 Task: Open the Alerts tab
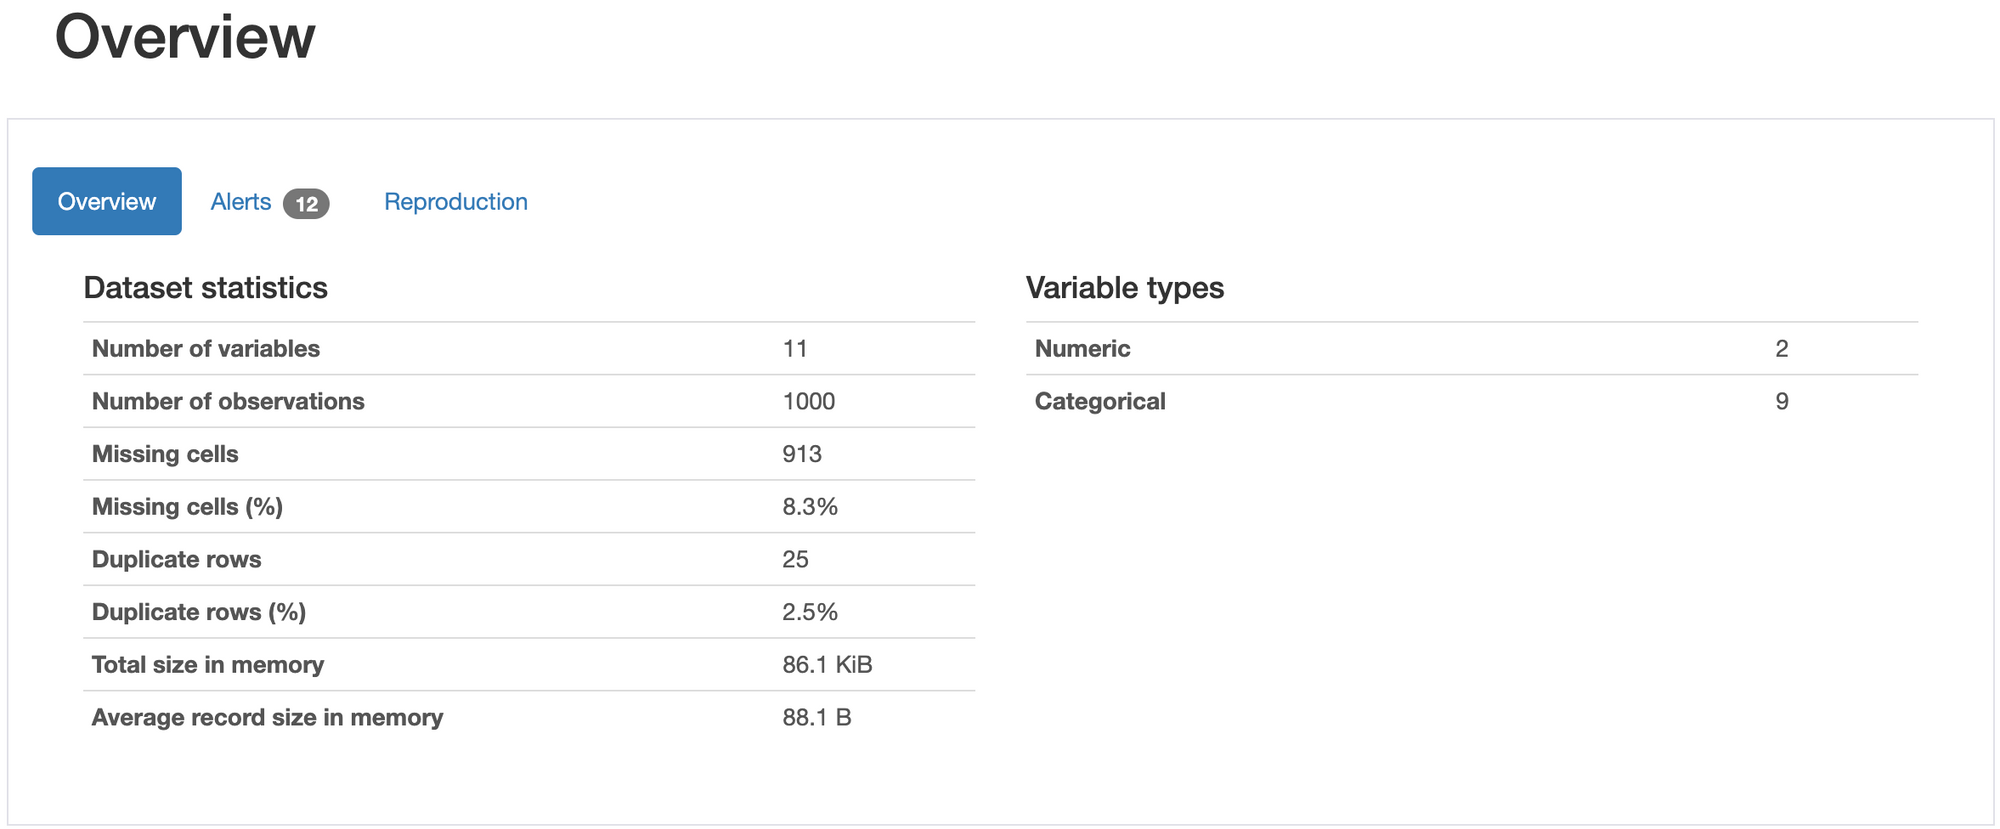241,202
